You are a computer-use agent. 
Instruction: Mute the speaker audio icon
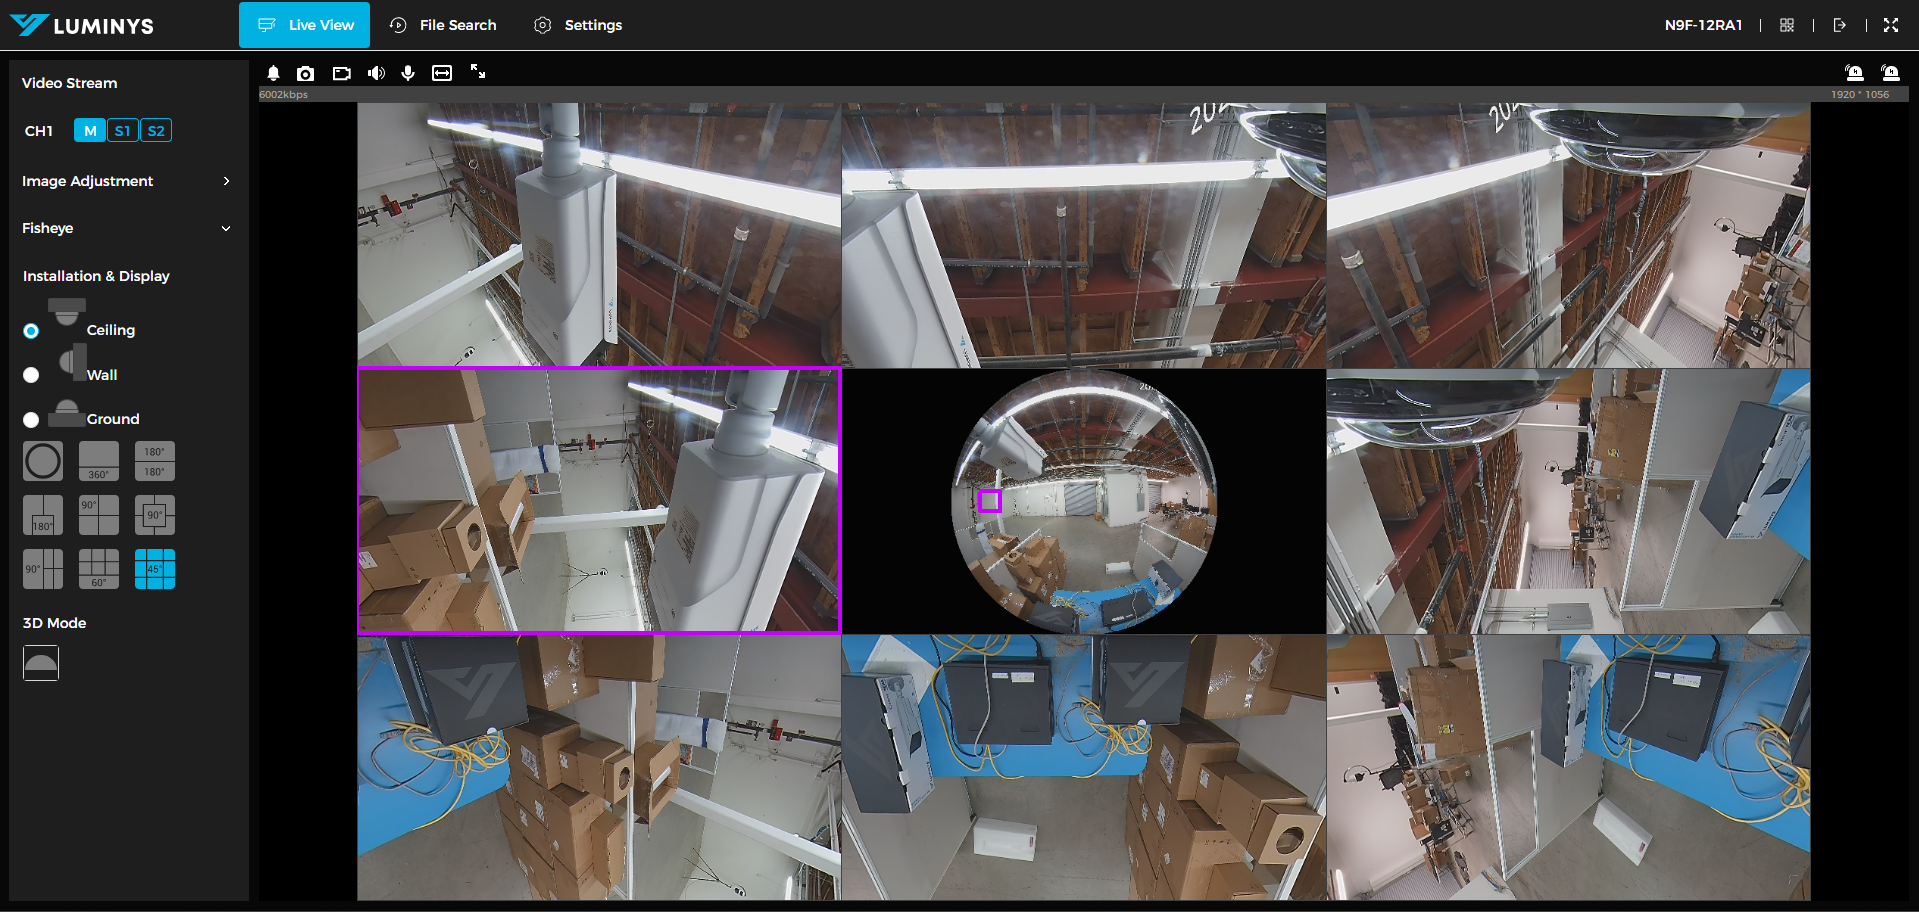tap(376, 73)
